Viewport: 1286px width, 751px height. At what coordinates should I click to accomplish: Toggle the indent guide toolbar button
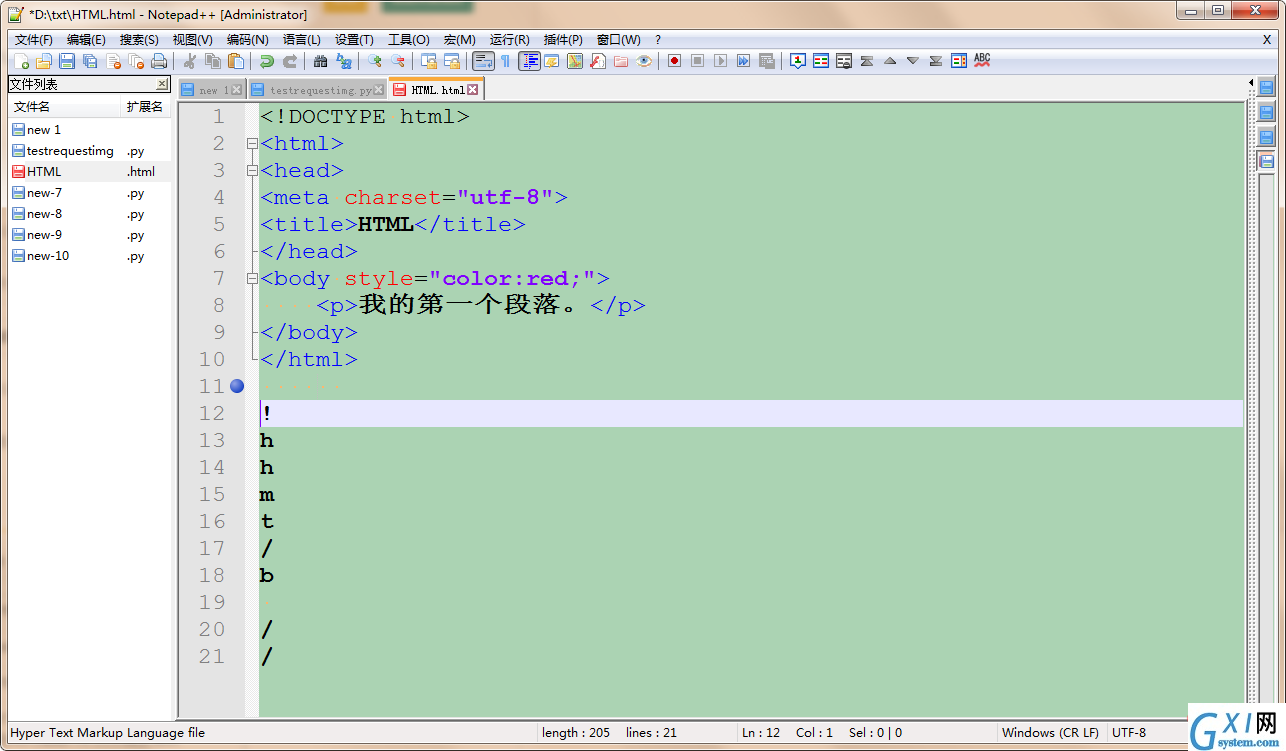[x=529, y=61]
